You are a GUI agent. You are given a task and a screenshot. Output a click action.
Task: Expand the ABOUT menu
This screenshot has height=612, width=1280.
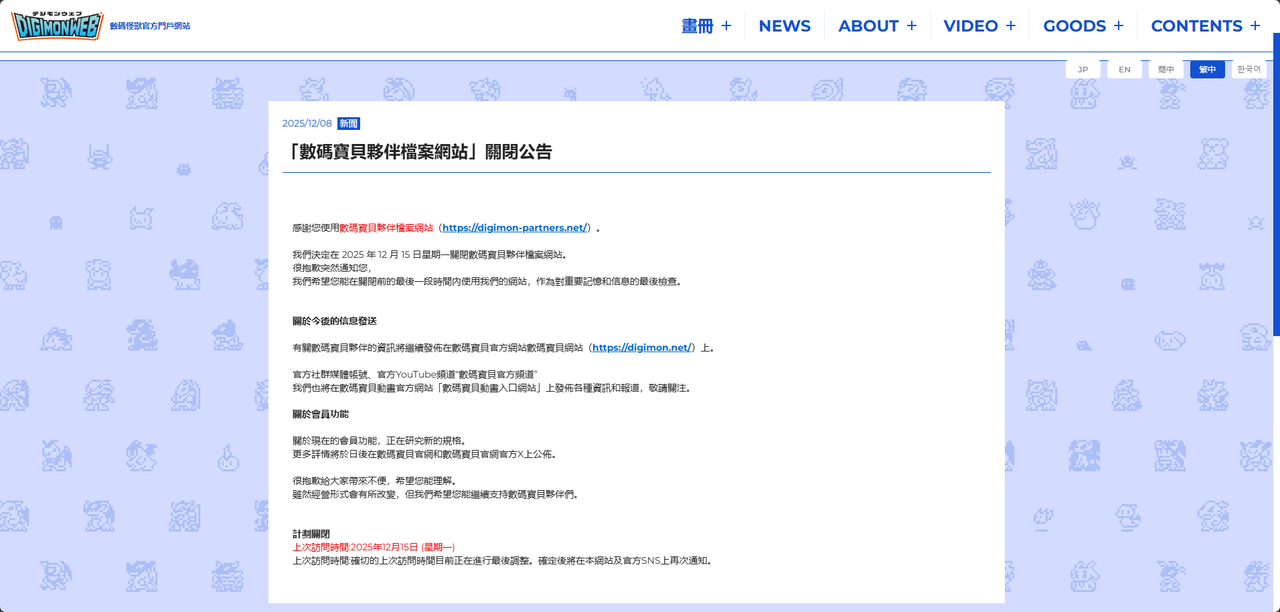point(877,26)
